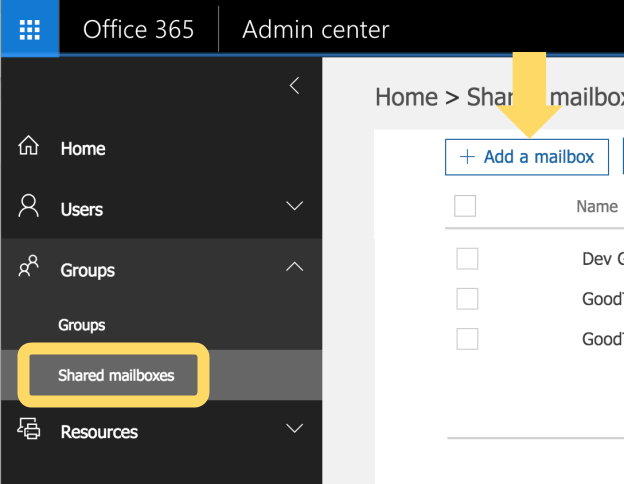Click the Home house icon in sidebar

pyautogui.click(x=29, y=147)
